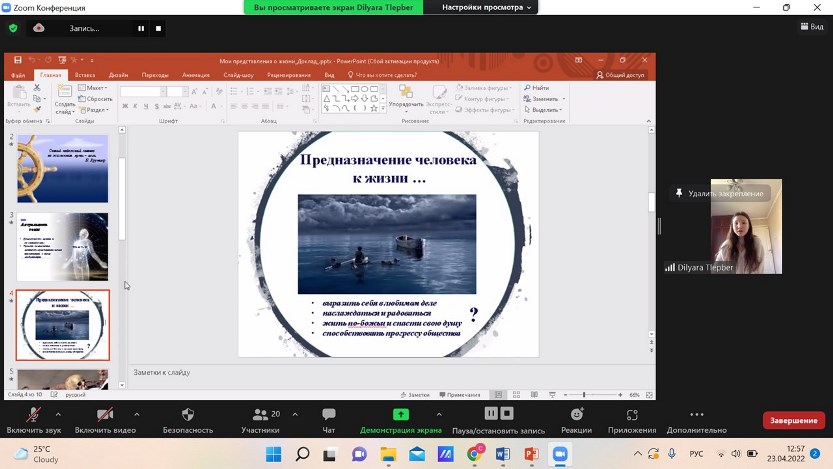Viewport: 833px width, 469px height.
Task: Switch to the Вставка ribbon tab
Action: (85, 75)
